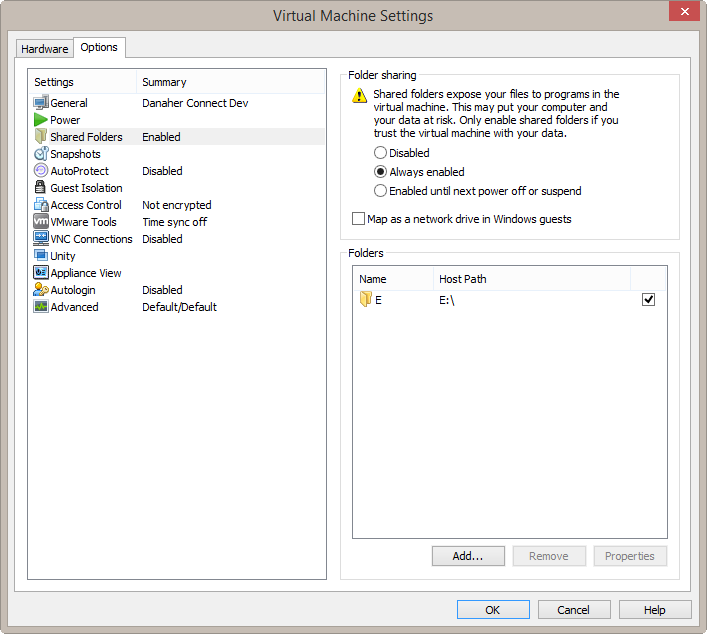Select the AutoProtect row label
The width and height of the screenshot is (707, 634).
pyautogui.click(x=79, y=171)
